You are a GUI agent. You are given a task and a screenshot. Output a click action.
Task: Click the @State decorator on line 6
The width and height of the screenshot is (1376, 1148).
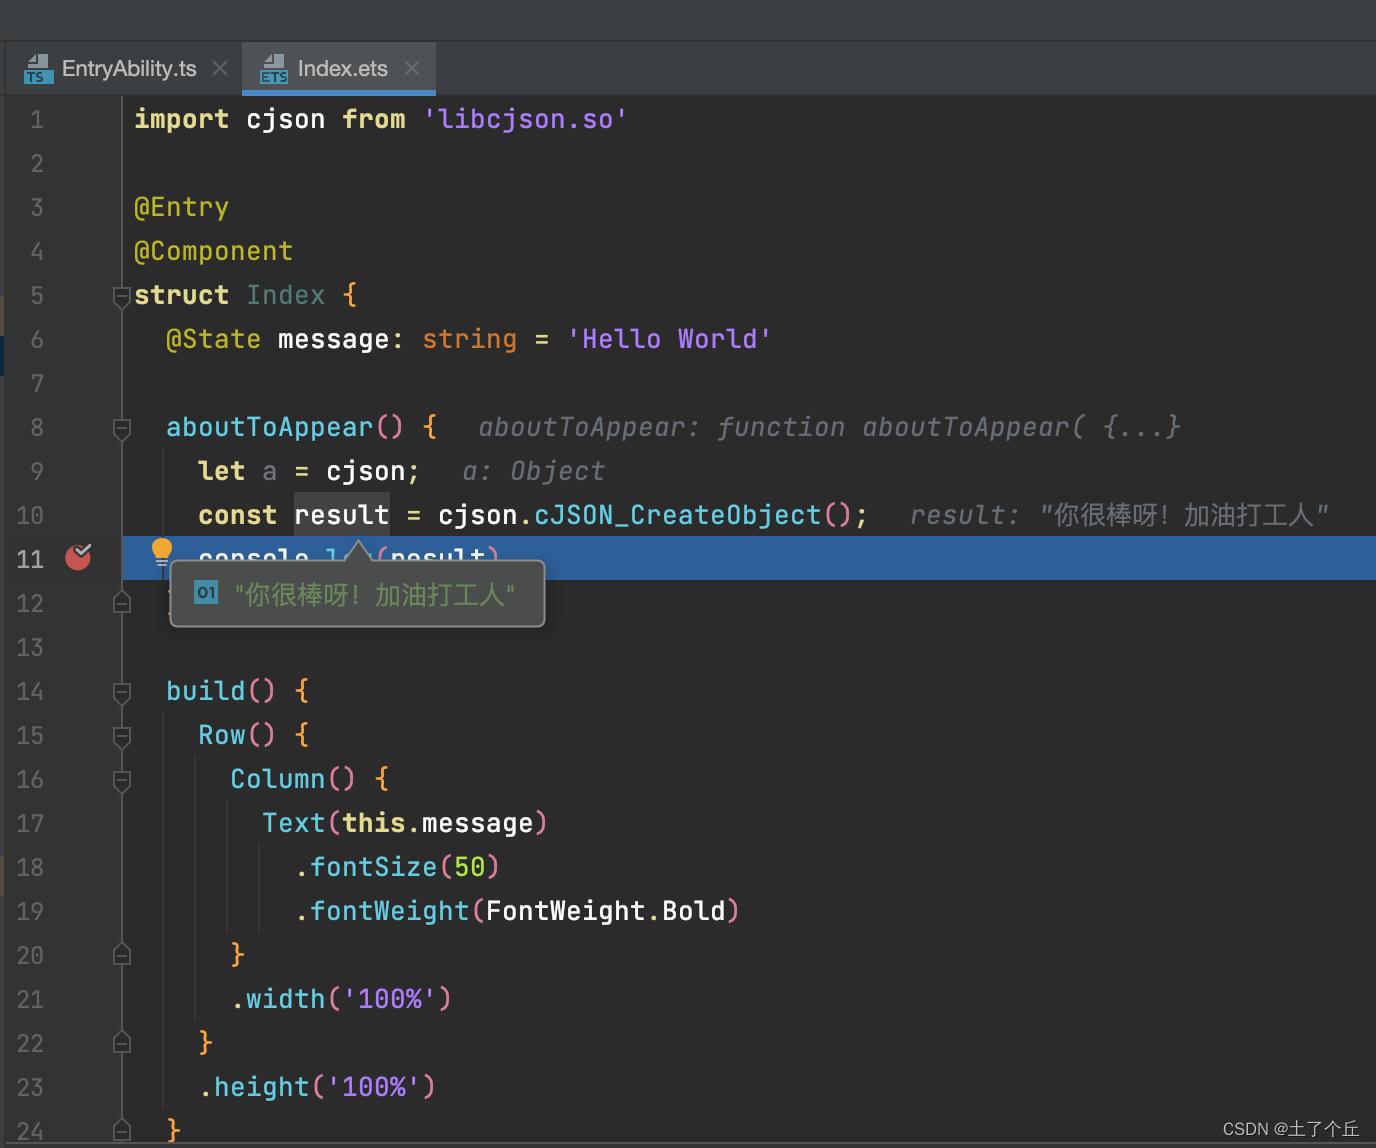coord(214,339)
